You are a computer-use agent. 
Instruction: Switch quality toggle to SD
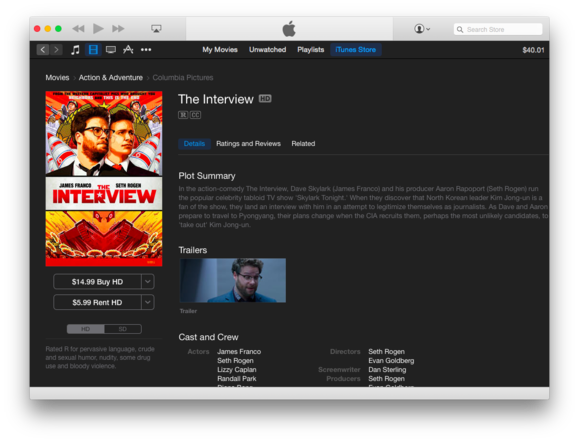pyautogui.click(x=123, y=329)
